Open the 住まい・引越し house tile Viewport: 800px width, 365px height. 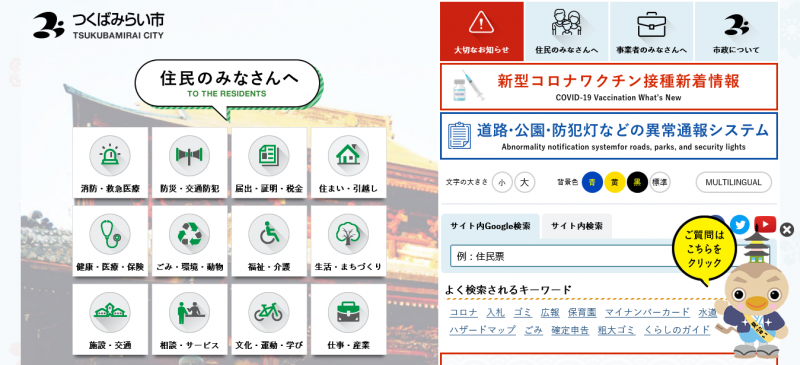(x=348, y=162)
